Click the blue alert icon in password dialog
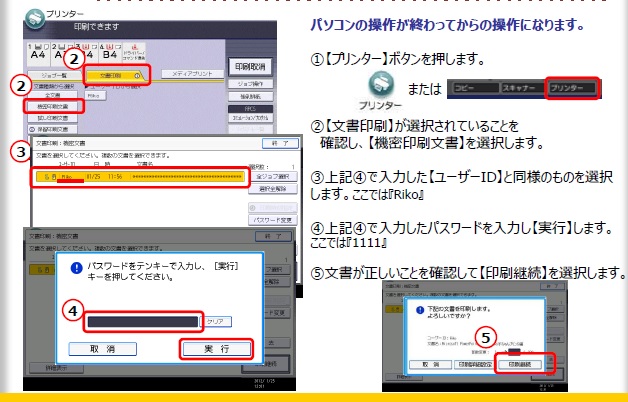The width and height of the screenshot is (628, 402). [75, 269]
